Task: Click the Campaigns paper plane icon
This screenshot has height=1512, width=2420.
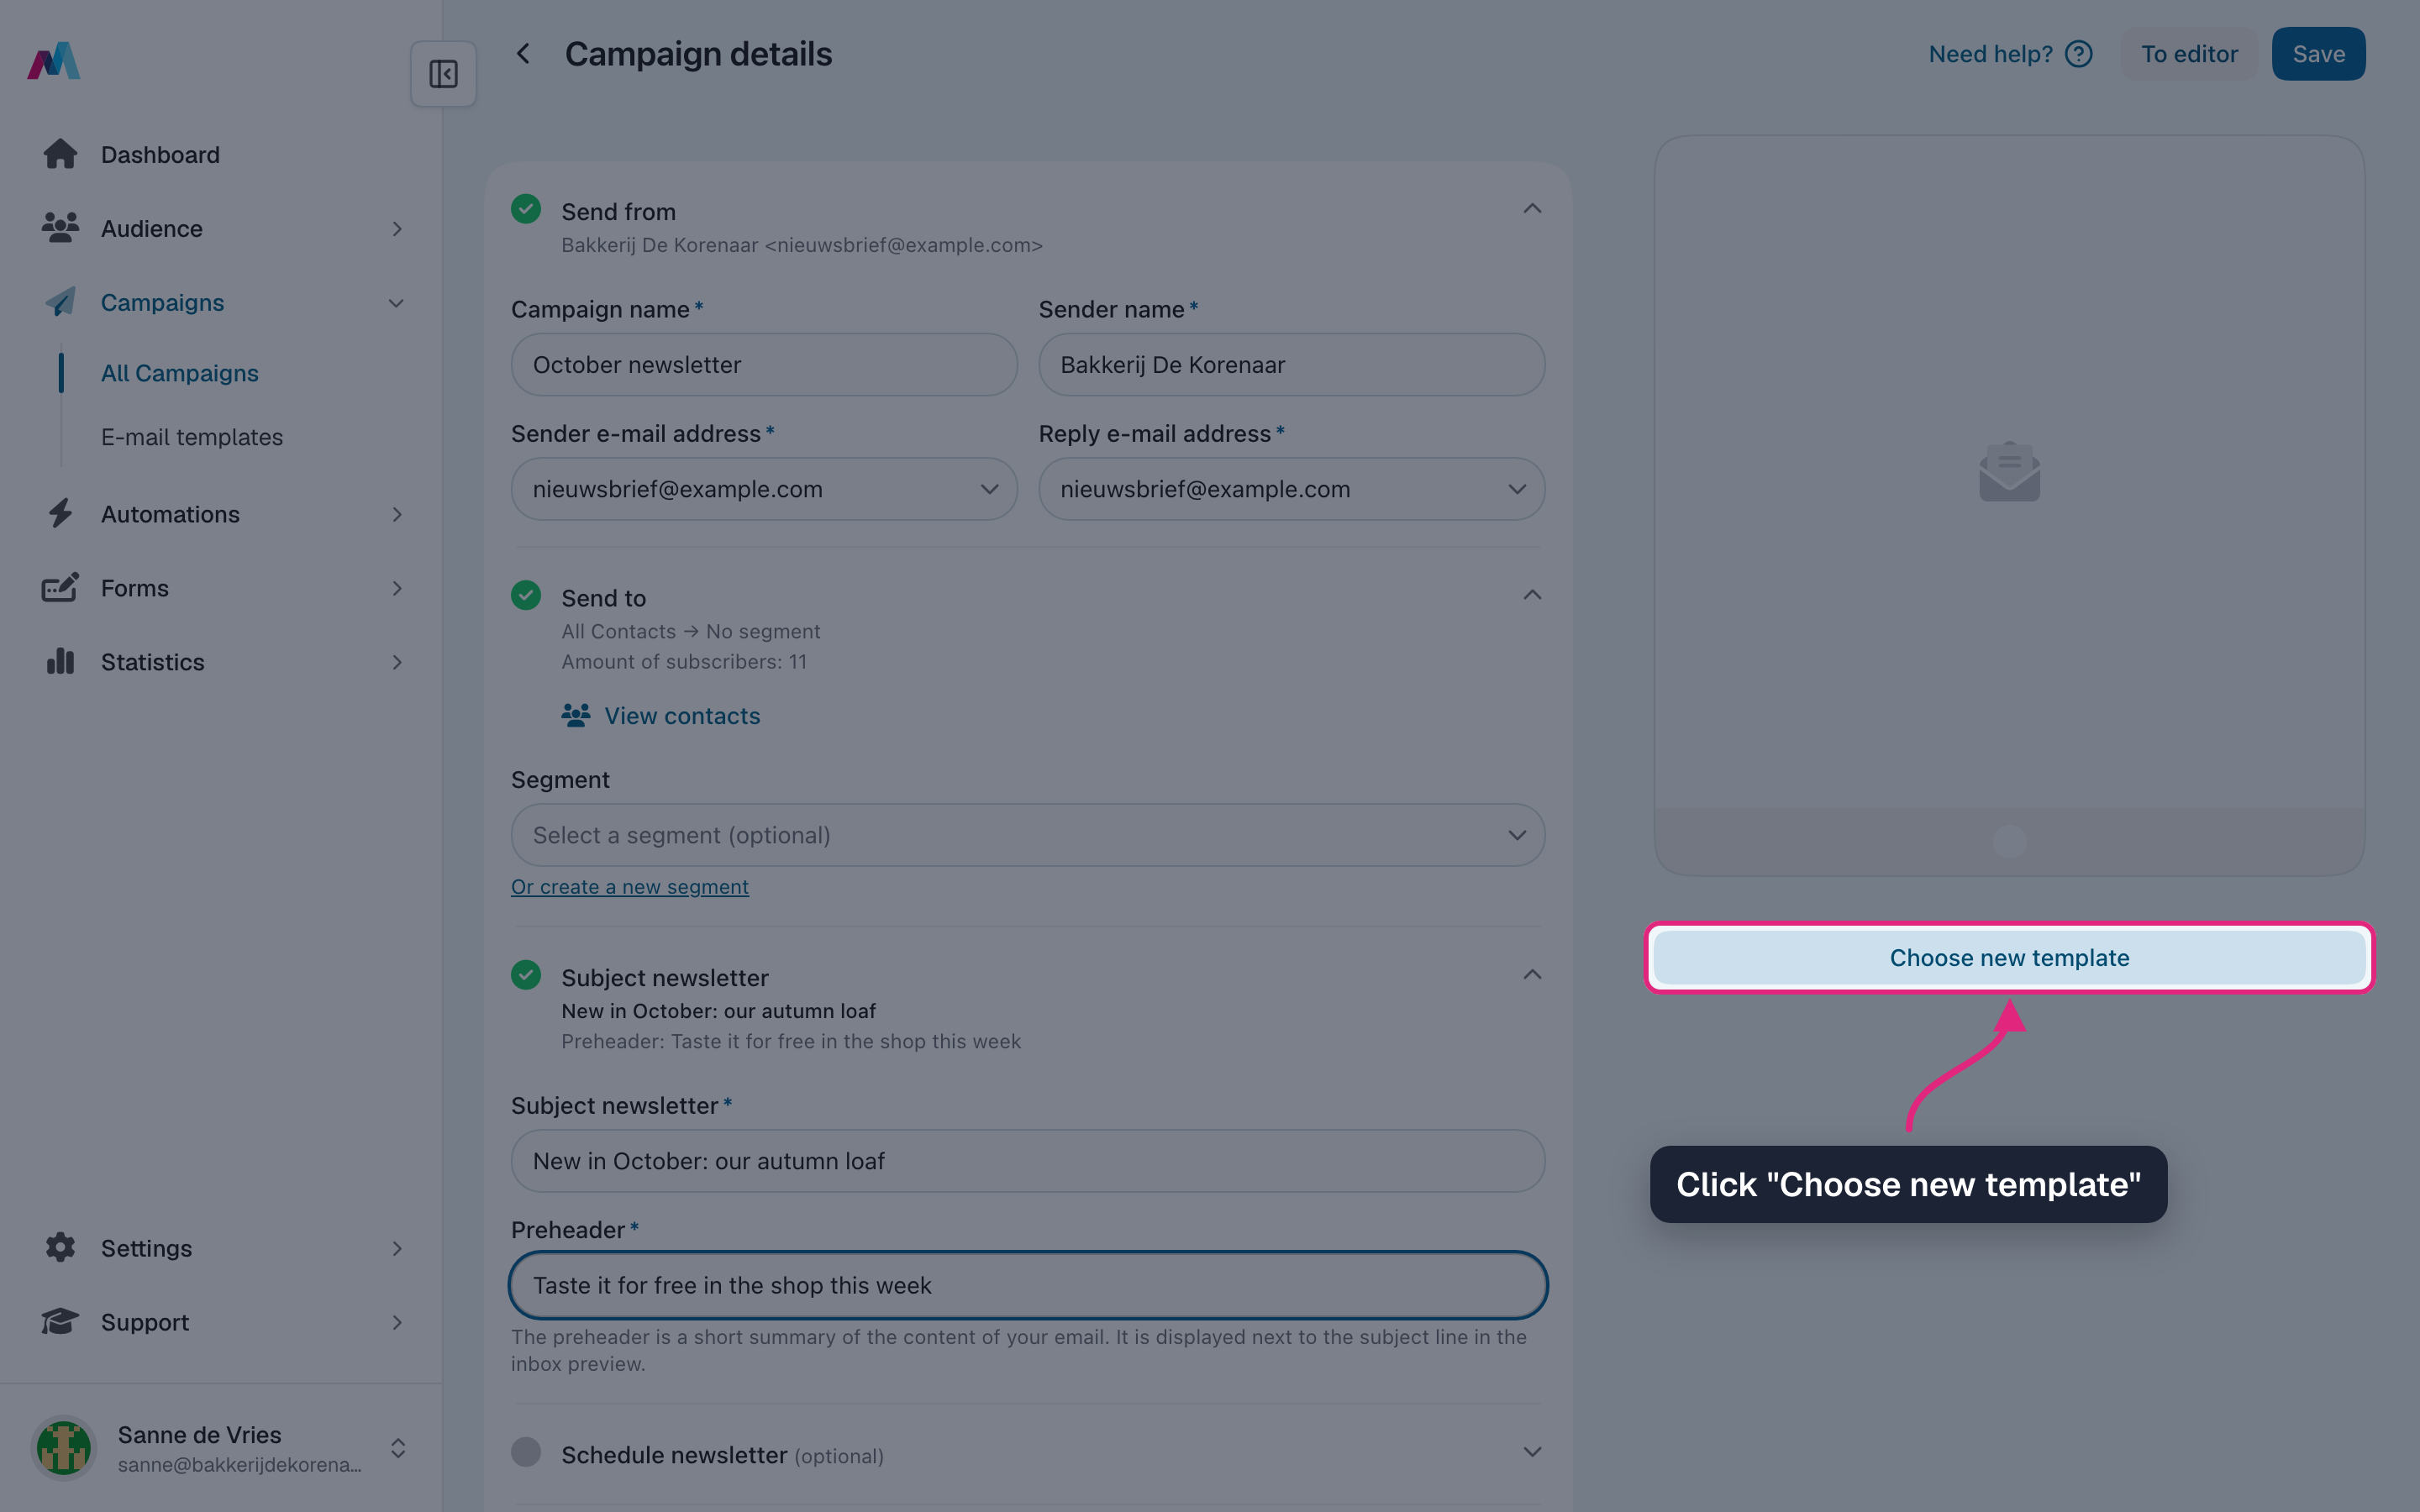Action: point(60,302)
